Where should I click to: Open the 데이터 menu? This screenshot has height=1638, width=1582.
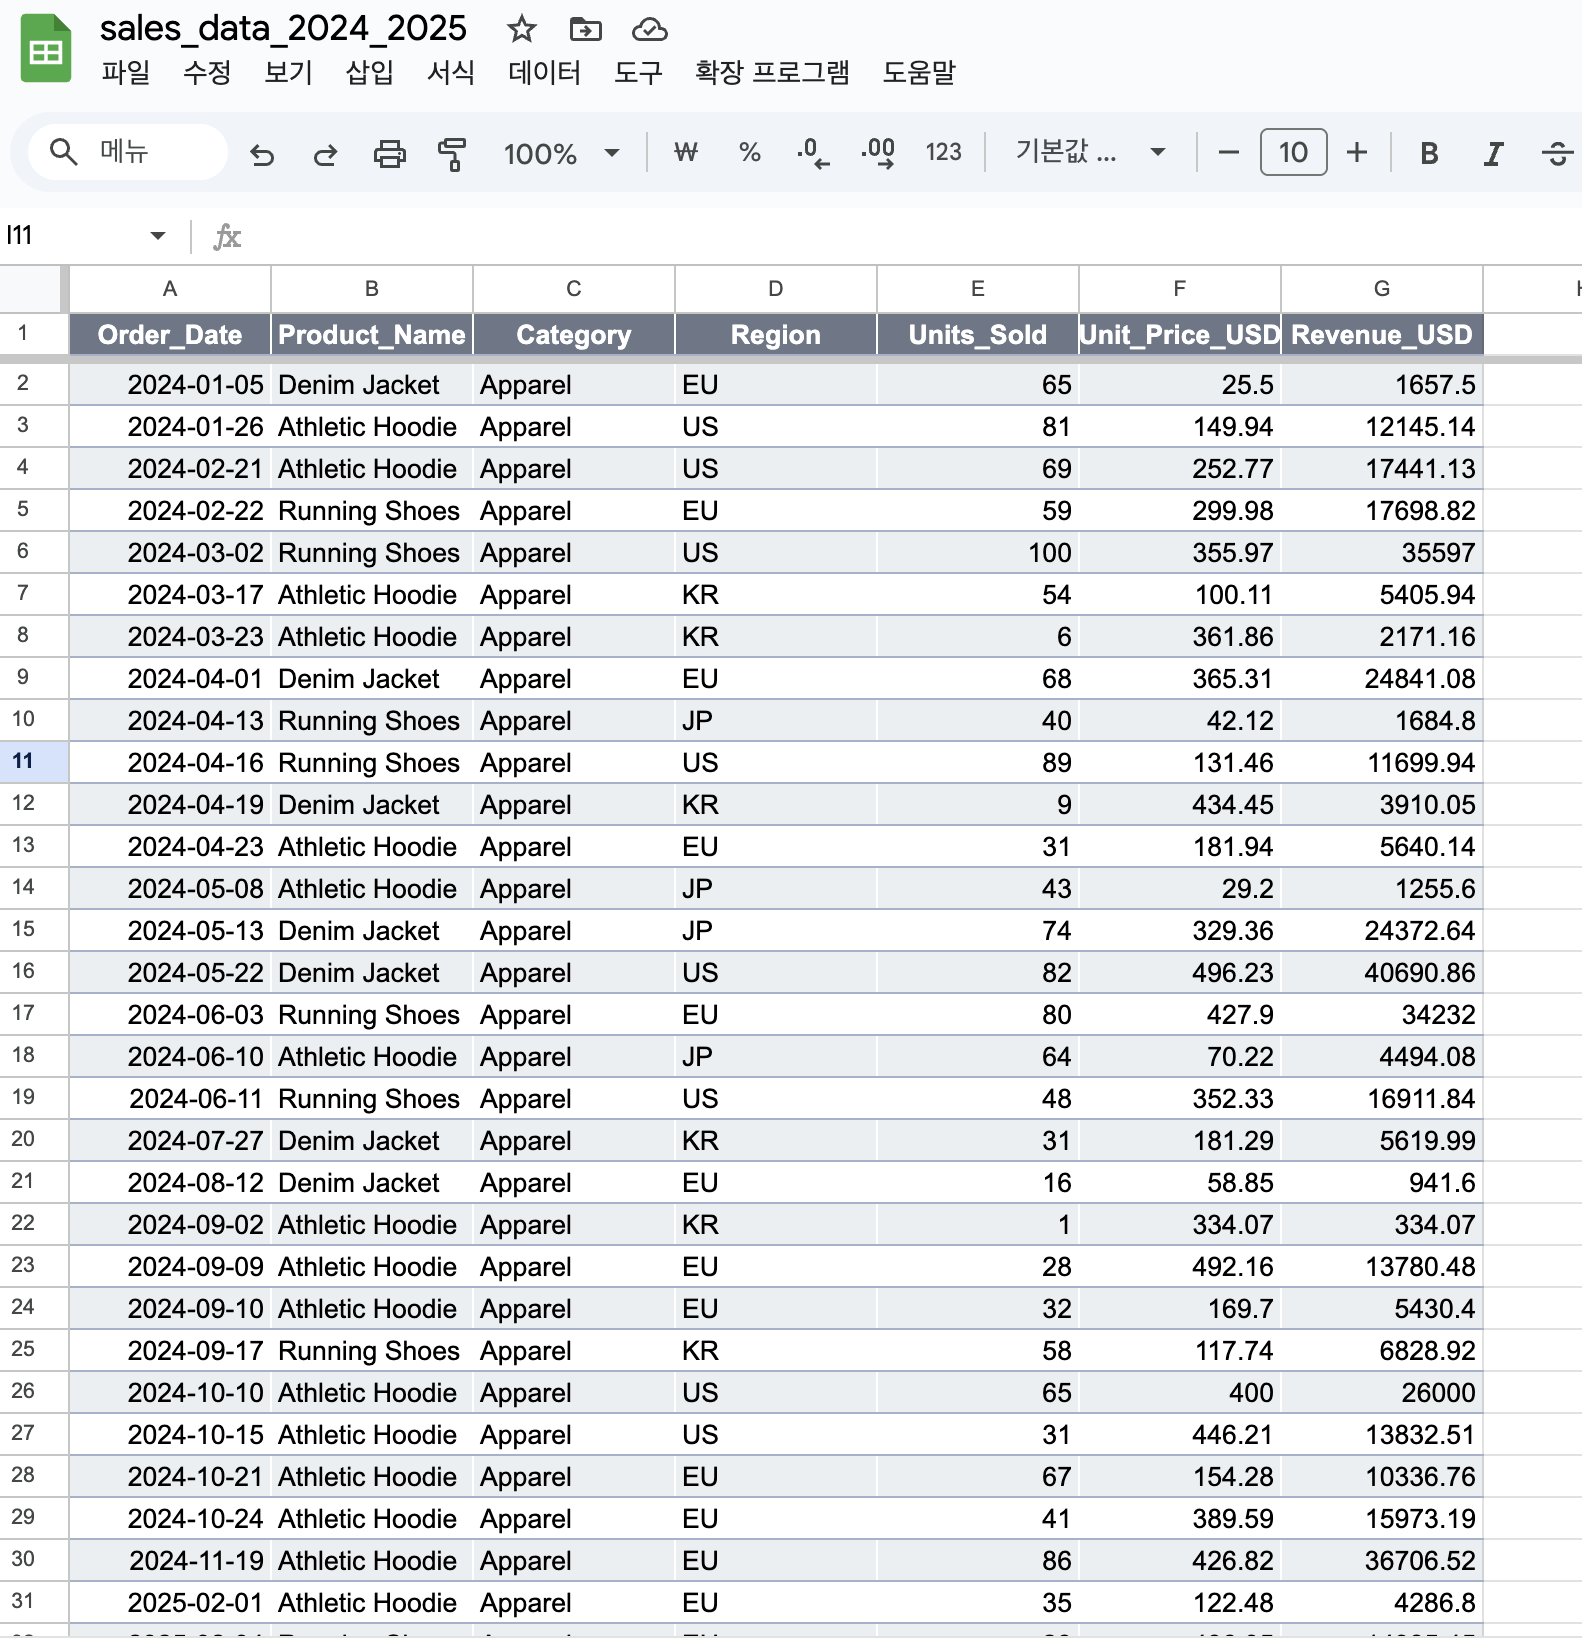click(544, 72)
